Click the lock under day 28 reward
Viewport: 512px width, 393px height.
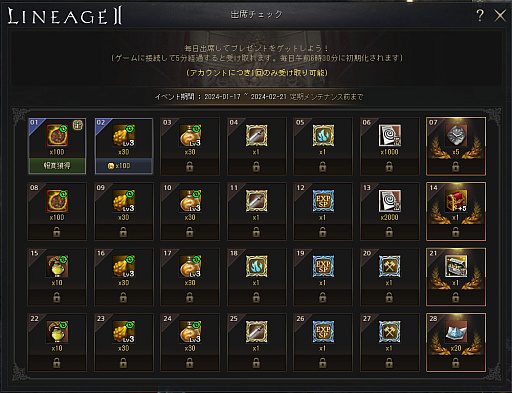[456, 362]
